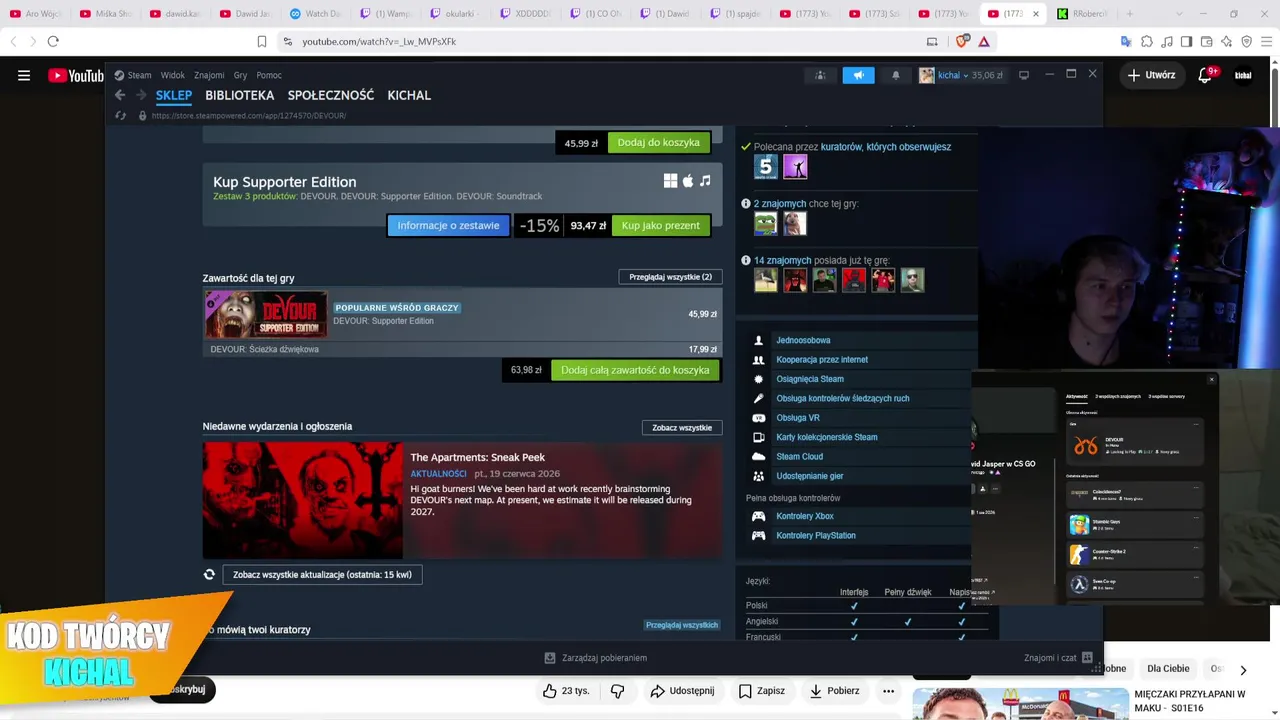Open Karty kolekcjonerskie Steam link
The width and height of the screenshot is (1280, 720).
pos(827,438)
